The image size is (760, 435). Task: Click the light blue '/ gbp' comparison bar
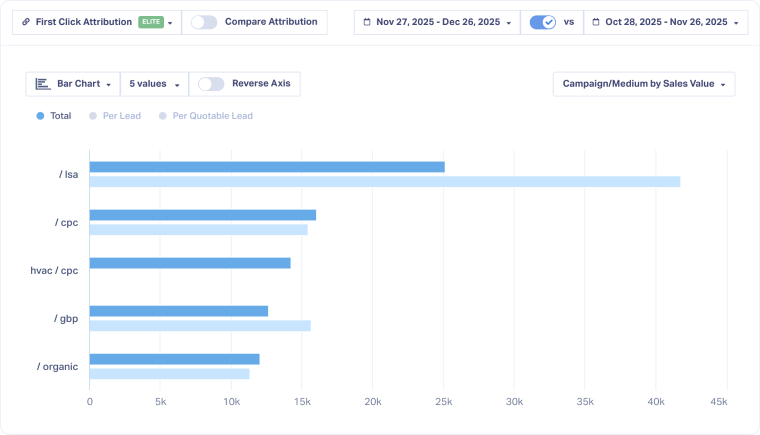click(200, 325)
